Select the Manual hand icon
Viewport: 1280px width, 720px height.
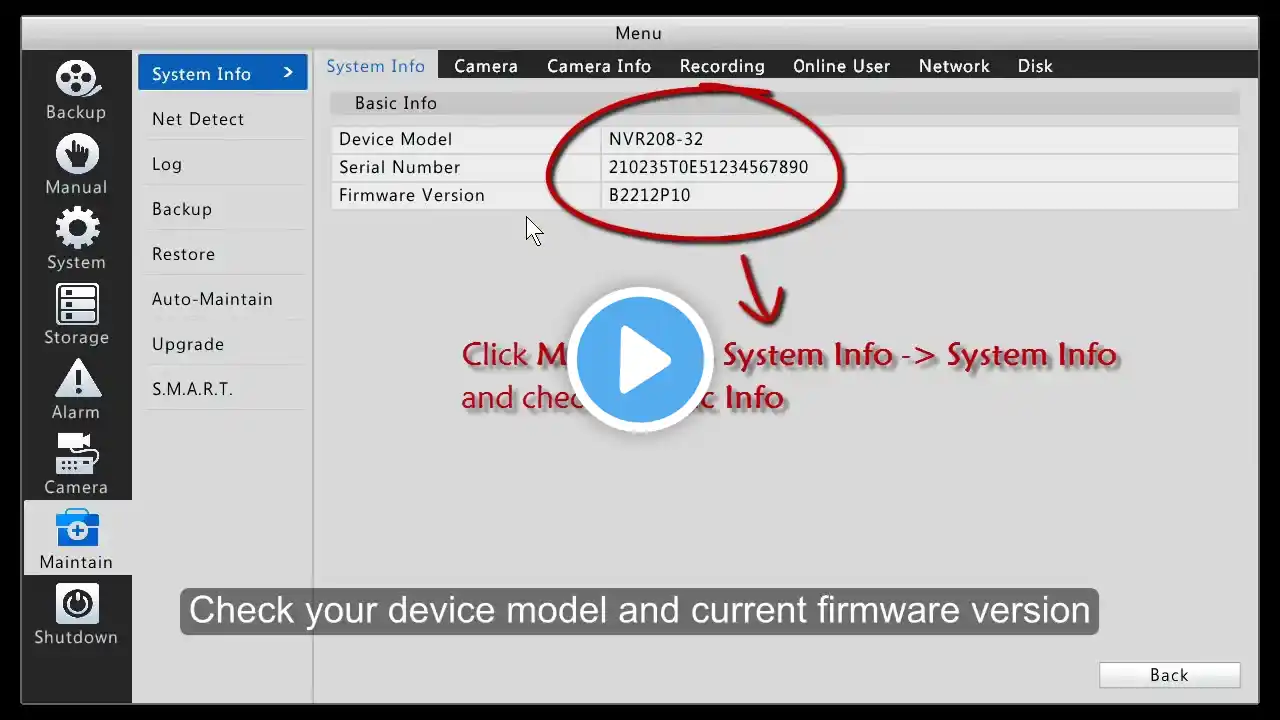coord(77,154)
